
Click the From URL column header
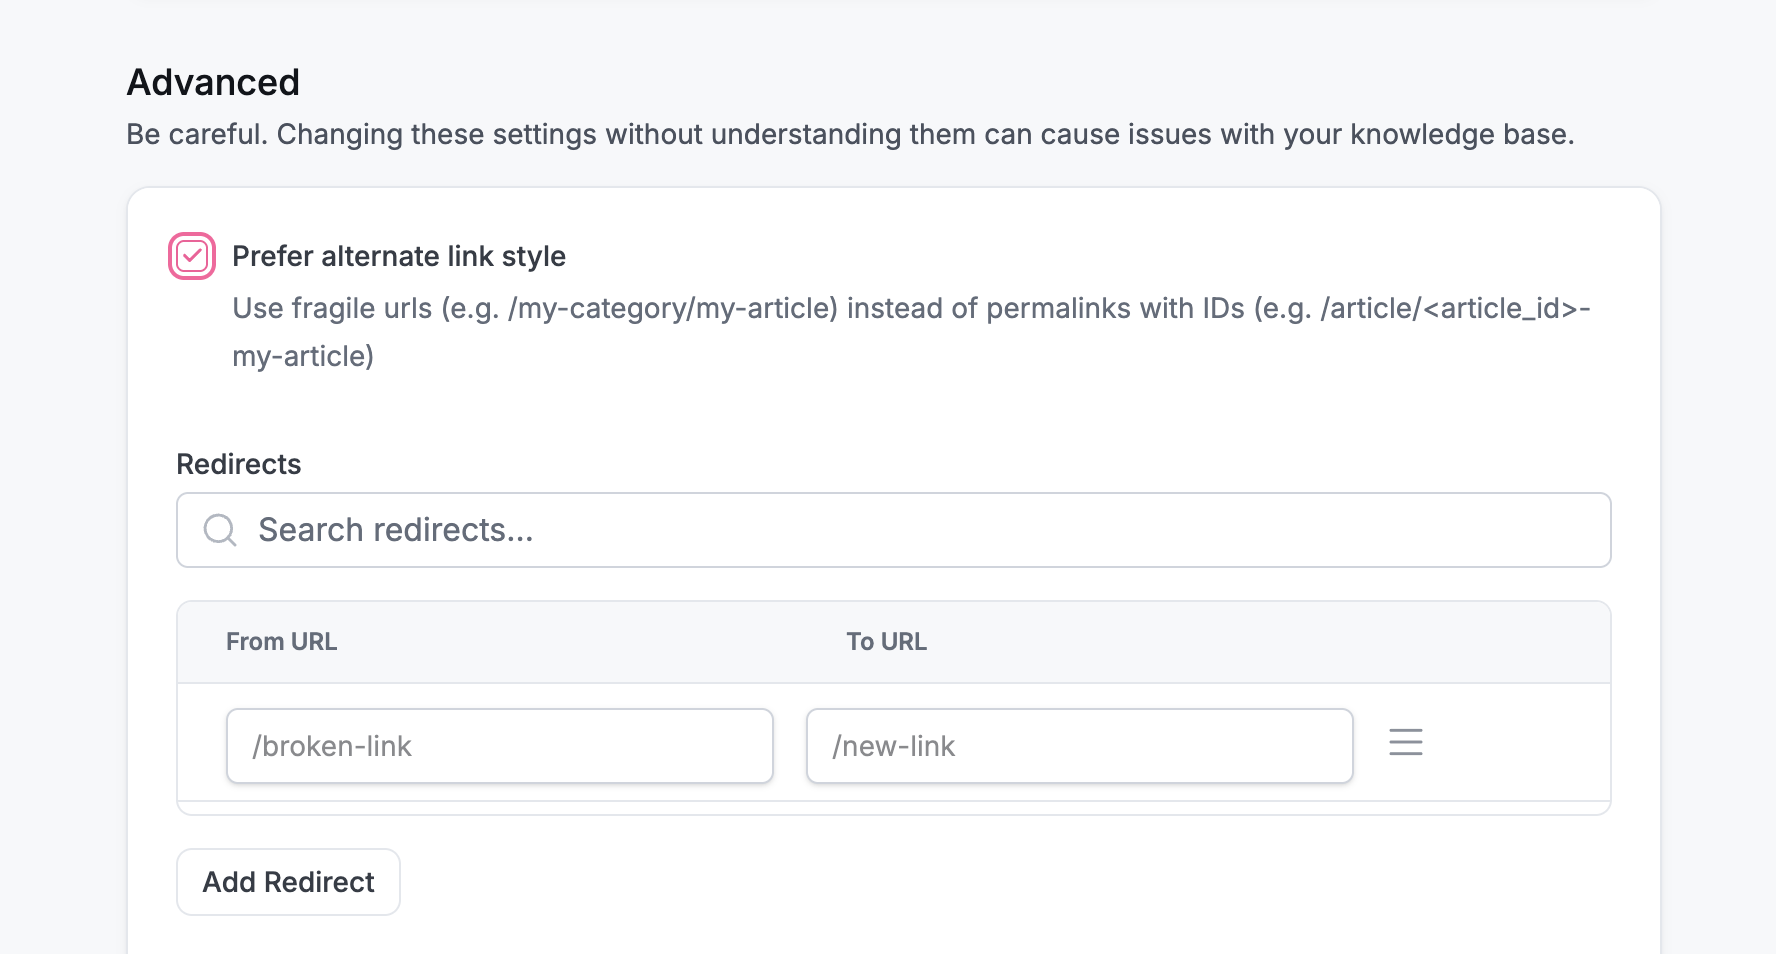pos(281,642)
